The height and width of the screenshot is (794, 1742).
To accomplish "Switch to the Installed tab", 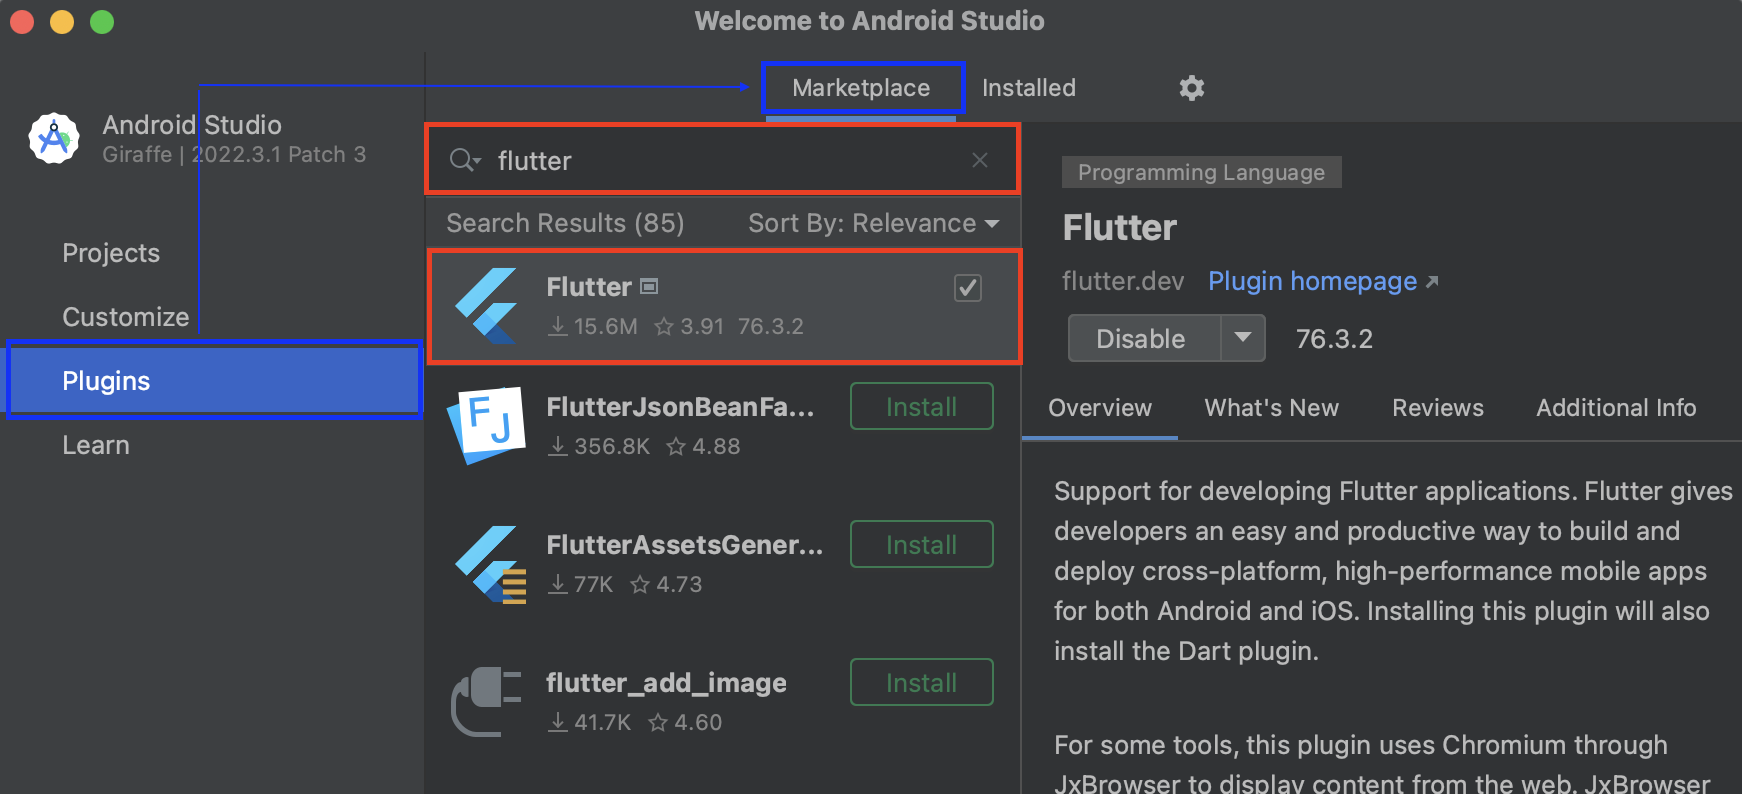I will 1028,88.
